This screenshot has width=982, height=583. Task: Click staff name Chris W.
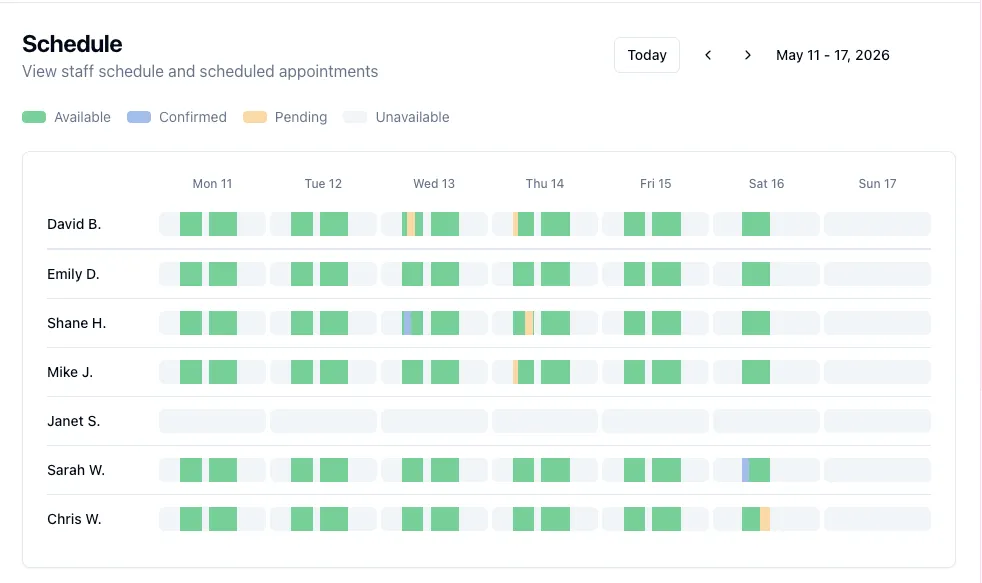(x=74, y=519)
